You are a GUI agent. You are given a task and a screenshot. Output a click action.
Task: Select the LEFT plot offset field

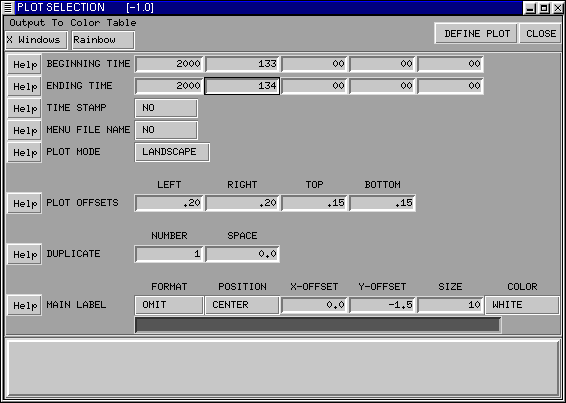point(169,203)
